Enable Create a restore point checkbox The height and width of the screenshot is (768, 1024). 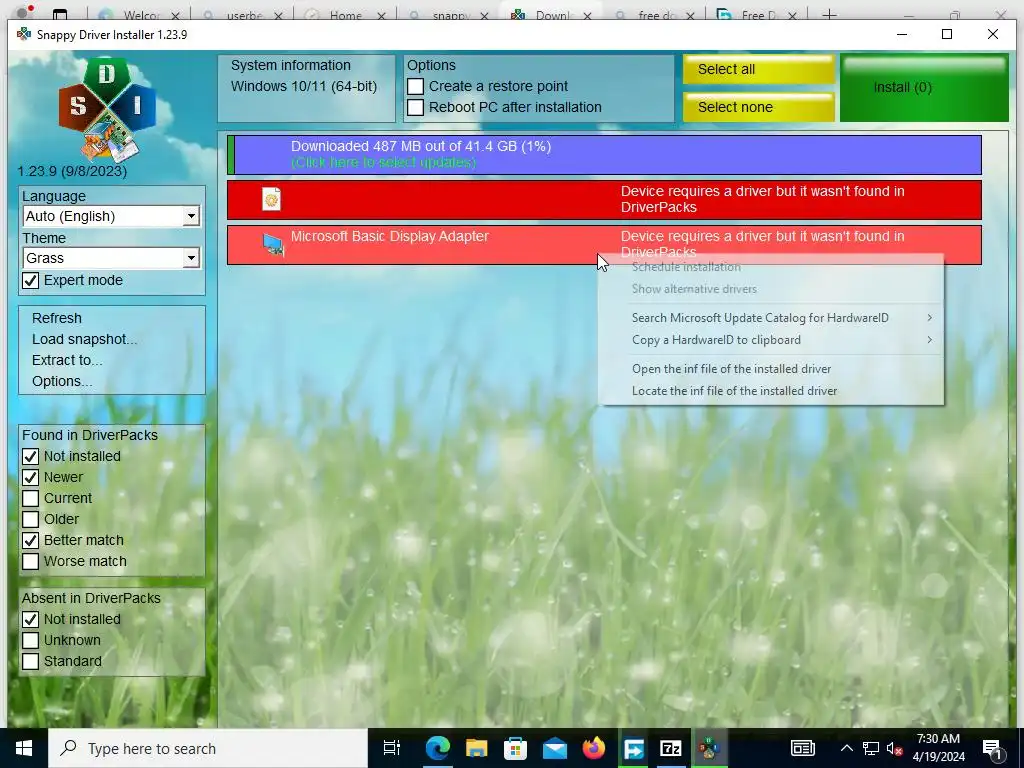415,86
